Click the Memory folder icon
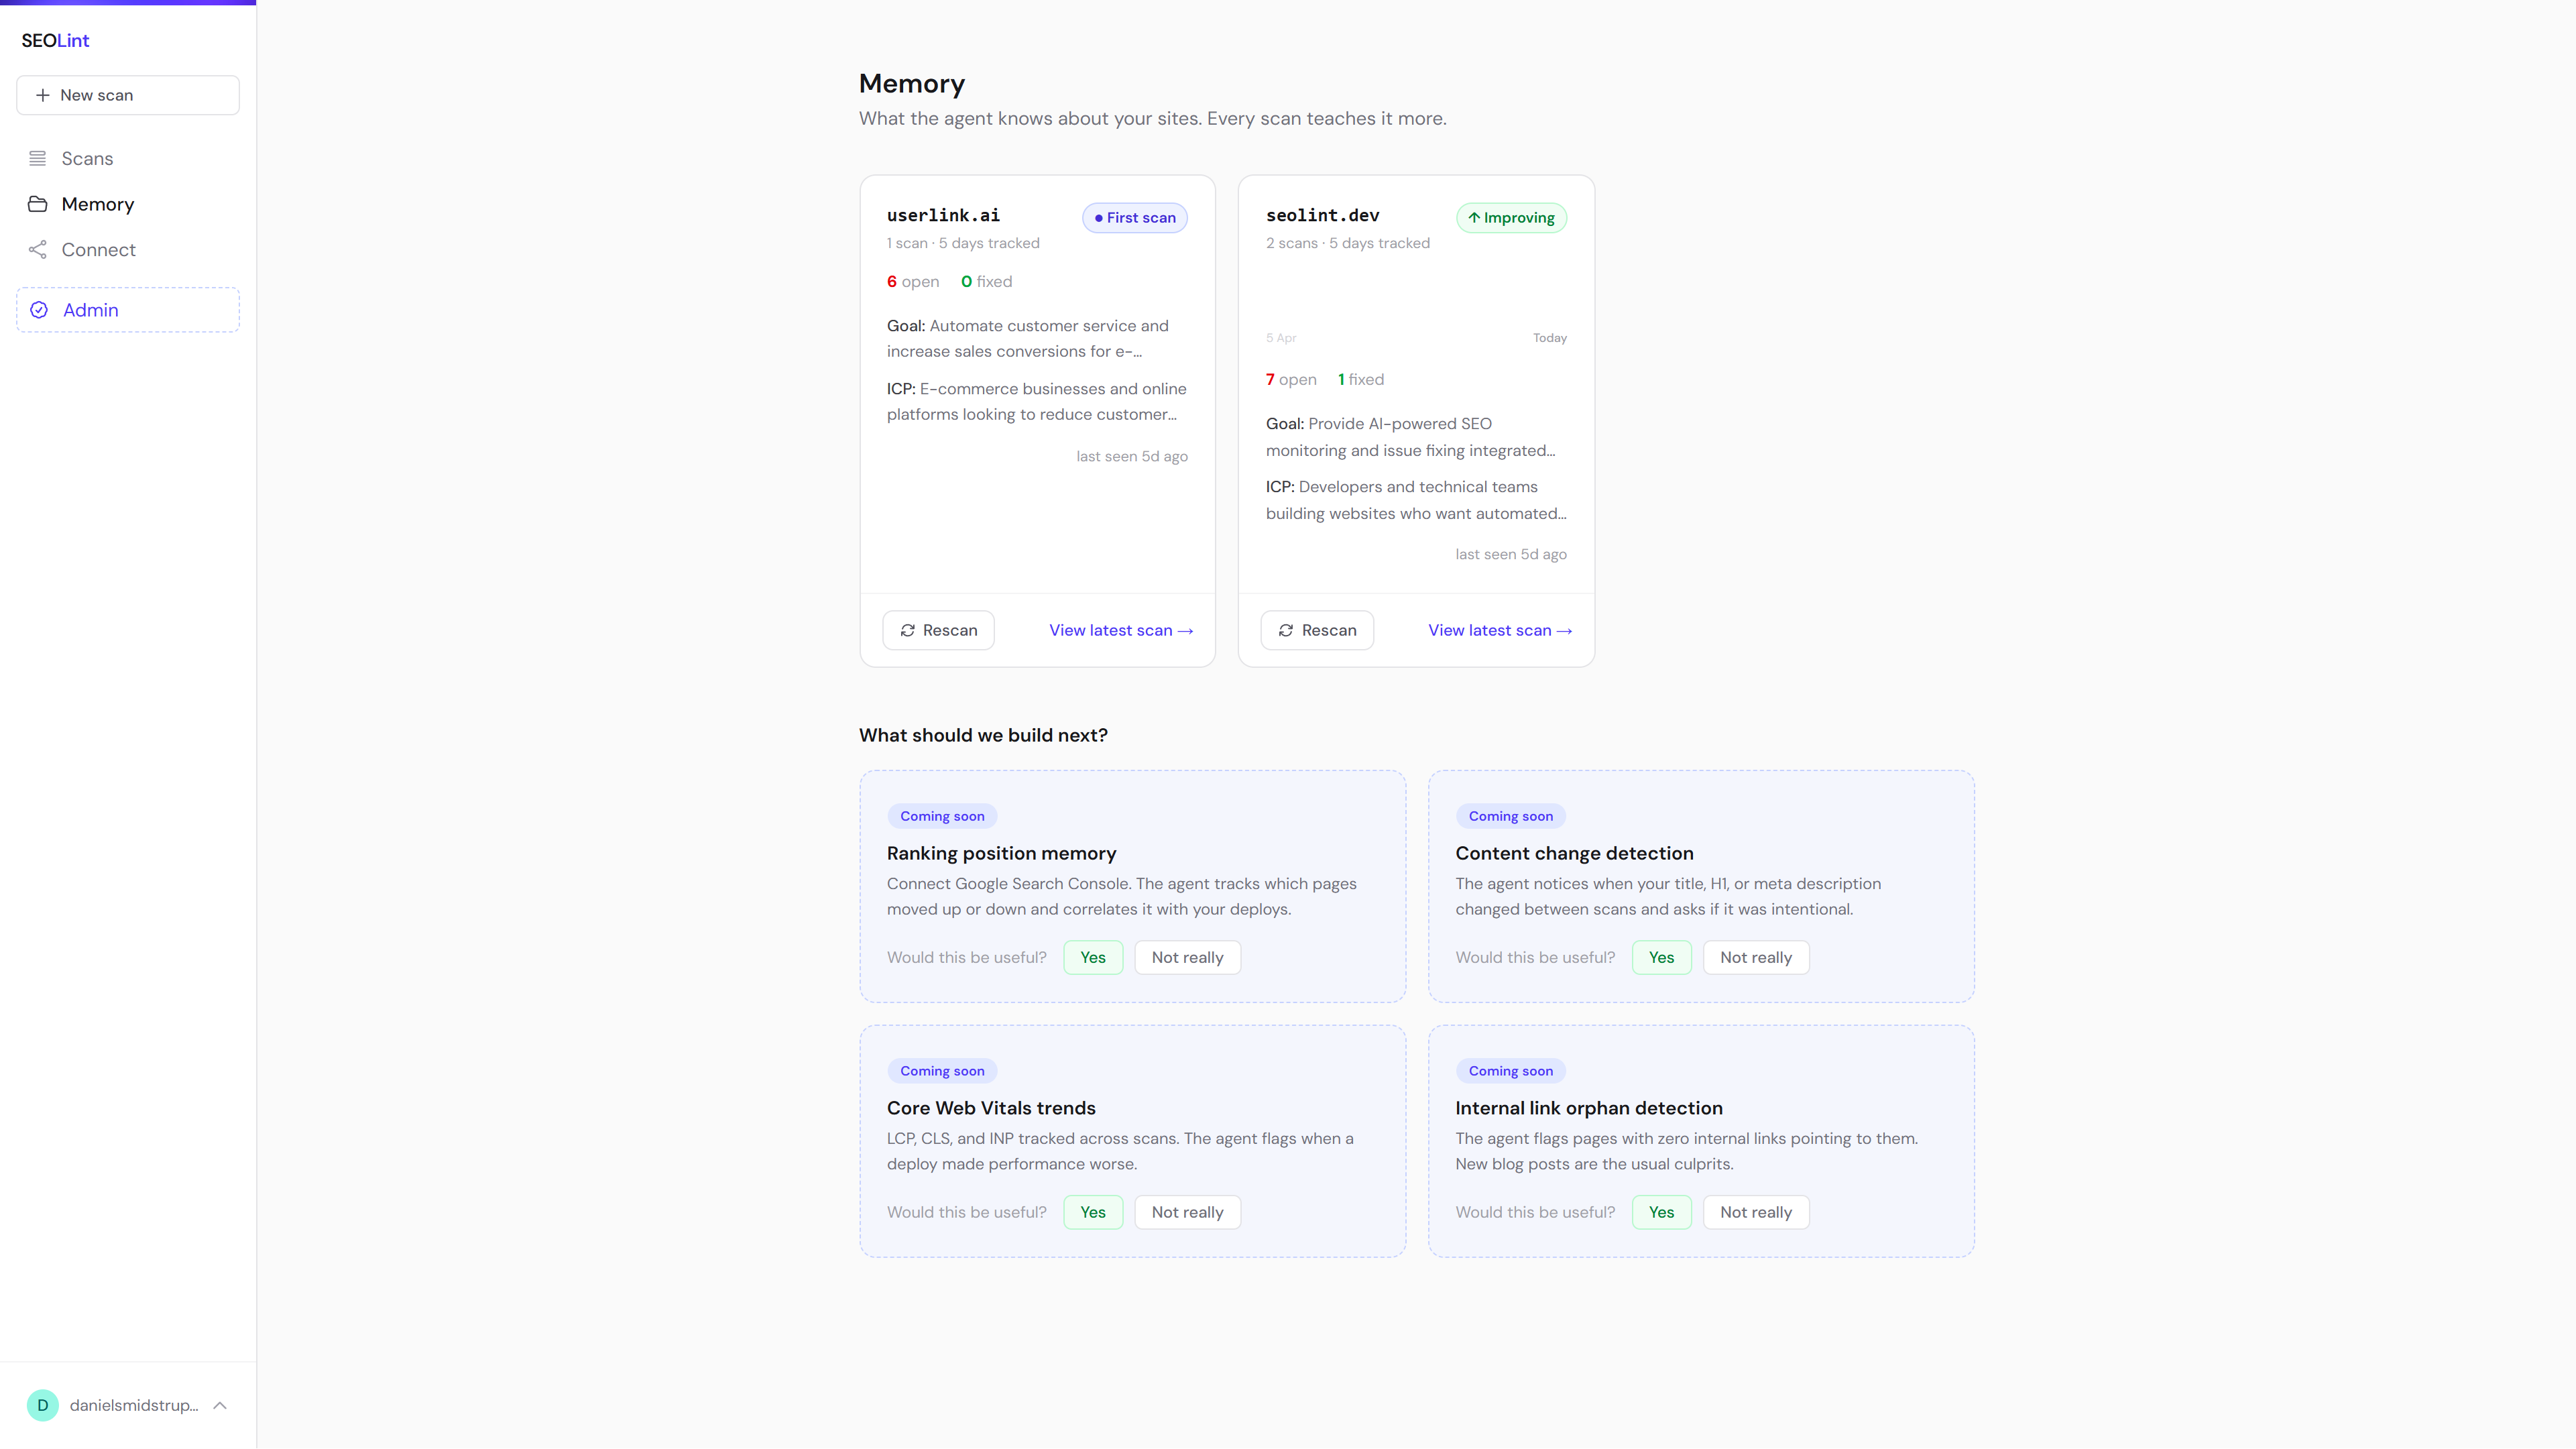Viewport: 2576px width, 1449px height. point(37,204)
